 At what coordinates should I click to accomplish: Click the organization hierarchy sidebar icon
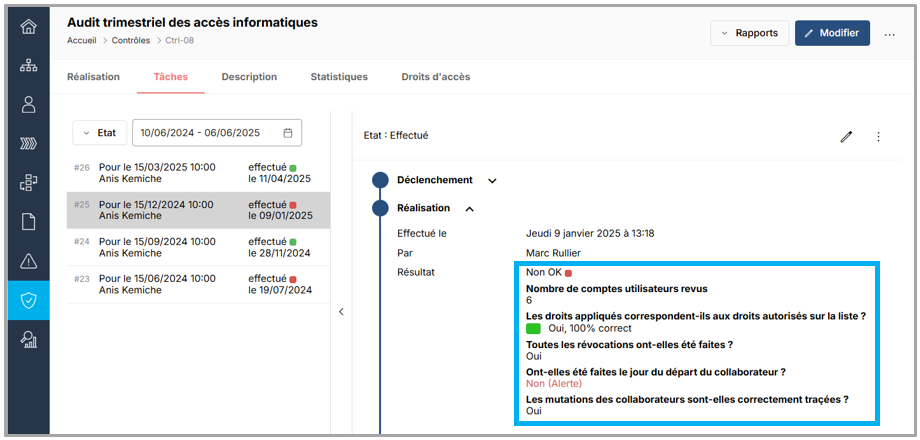pos(28,66)
